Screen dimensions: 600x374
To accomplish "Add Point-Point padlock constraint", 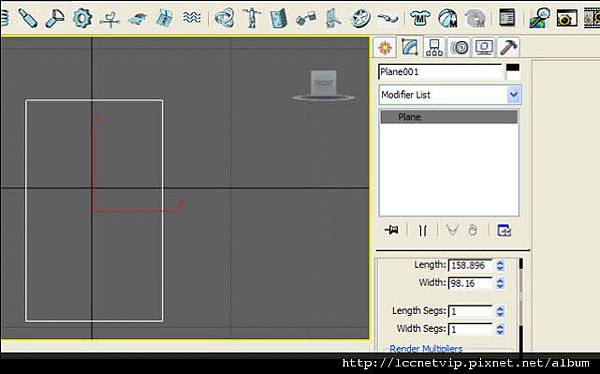I will [306, 18].
